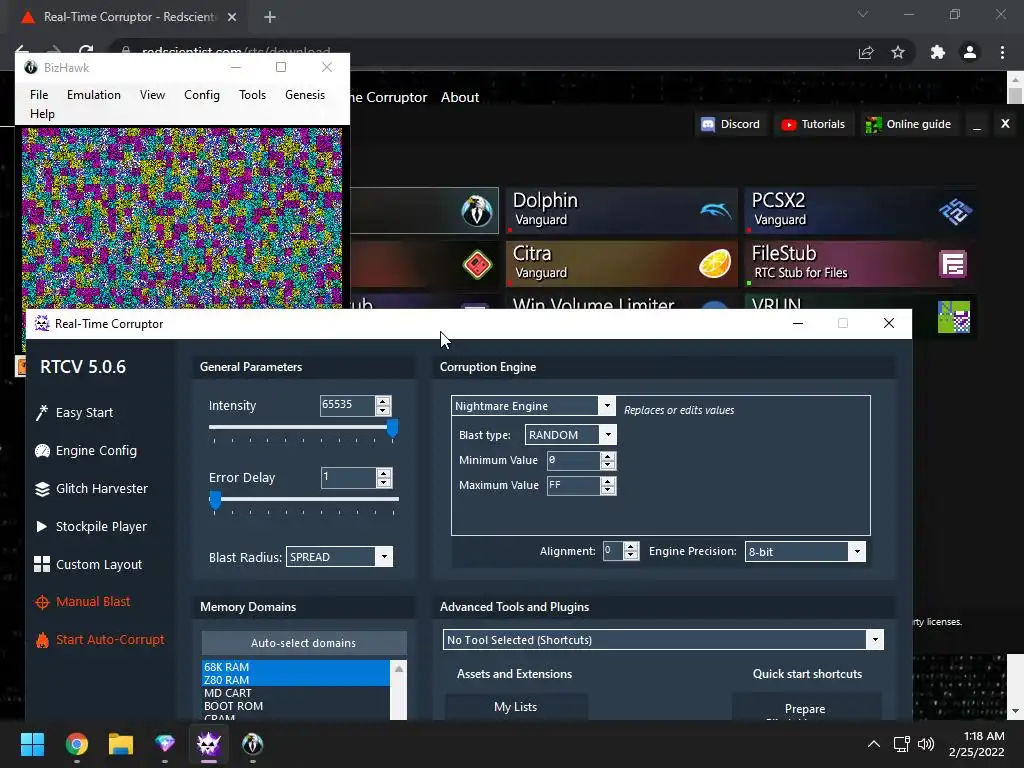Open the Discord link on webpage

730,124
